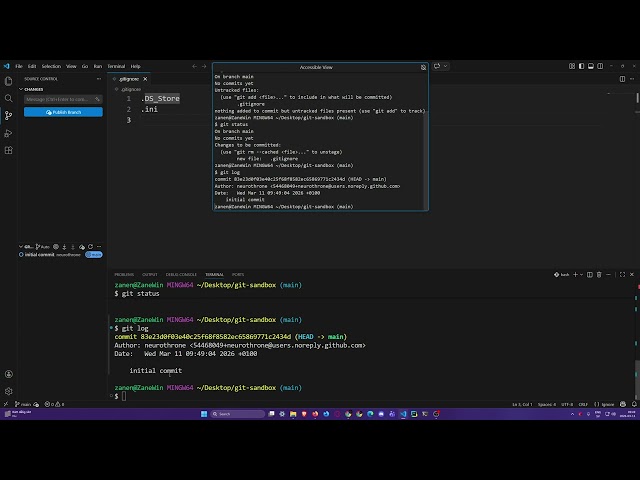The height and width of the screenshot is (480, 640).
Task: Switch to the Debug Console tab
Action: pos(181,275)
